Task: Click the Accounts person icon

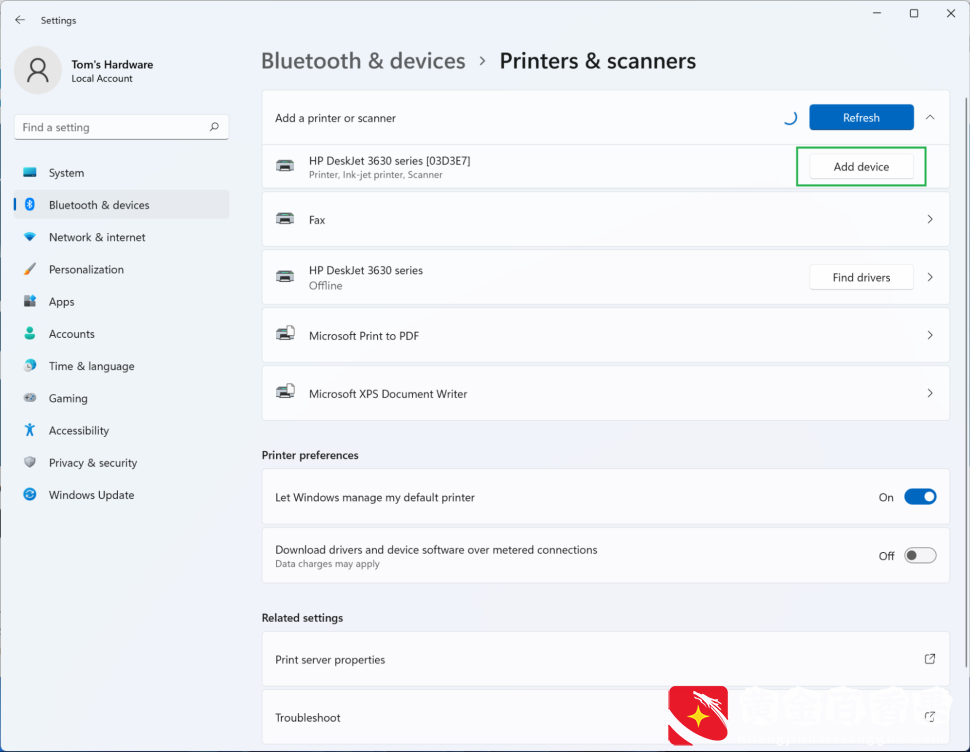Action: coord(30,333)
